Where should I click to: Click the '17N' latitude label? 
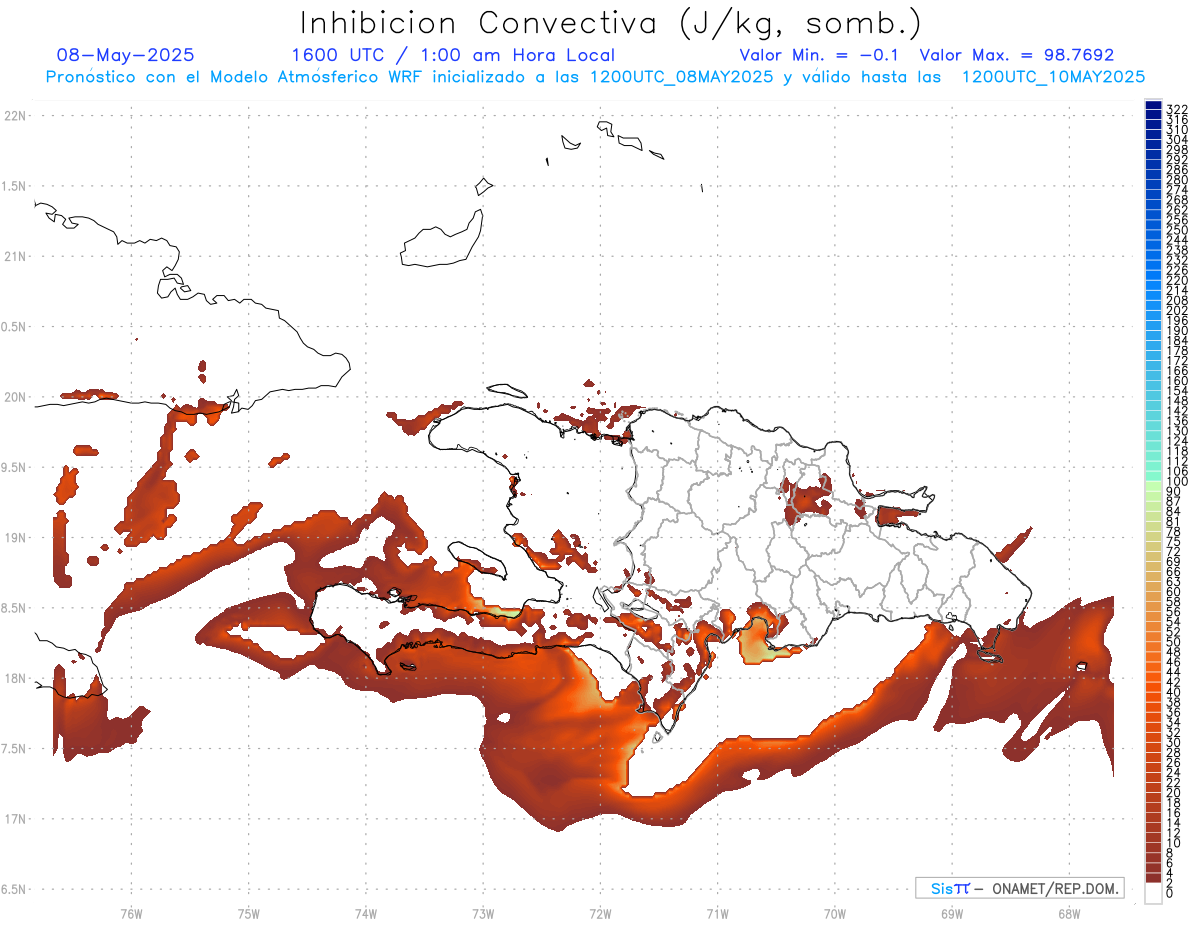16,819
